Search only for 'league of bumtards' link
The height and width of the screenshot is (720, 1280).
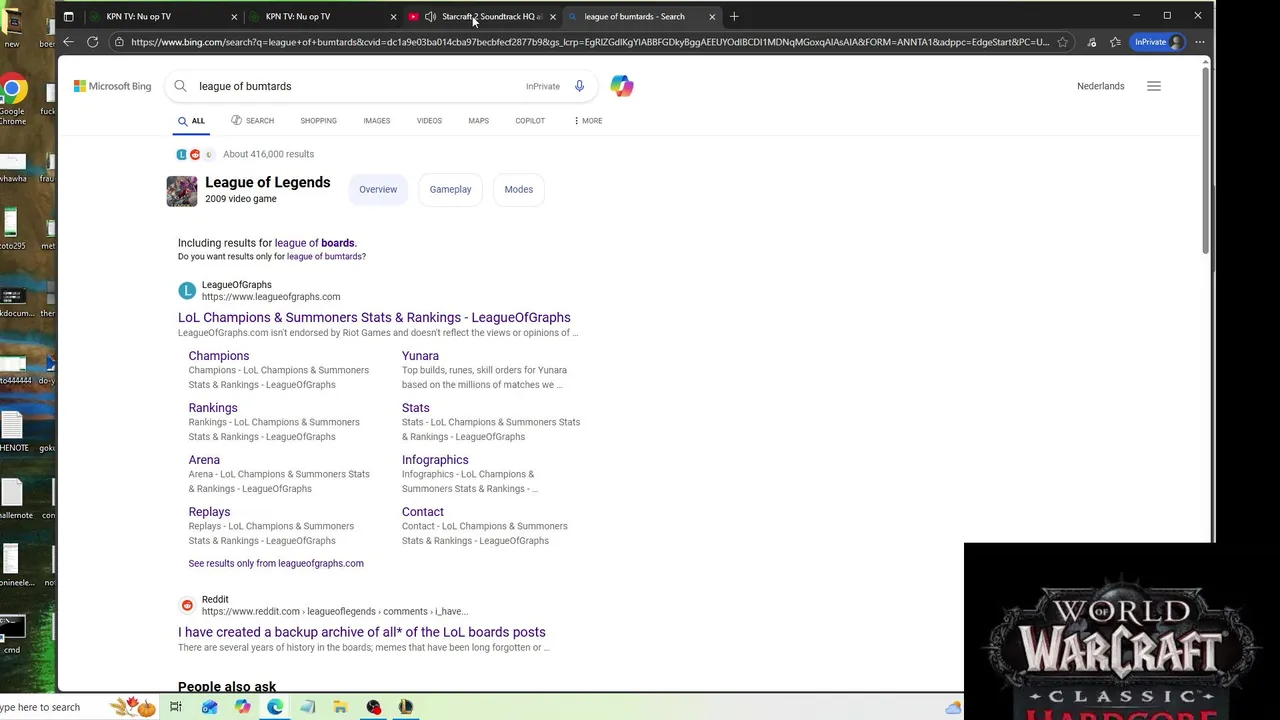(x=324, y=257)
